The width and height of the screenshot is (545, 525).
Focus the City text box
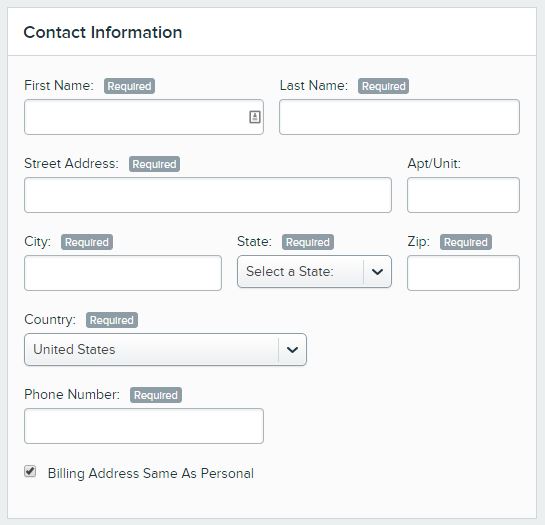pyautogui.click(x=123, y=273)
